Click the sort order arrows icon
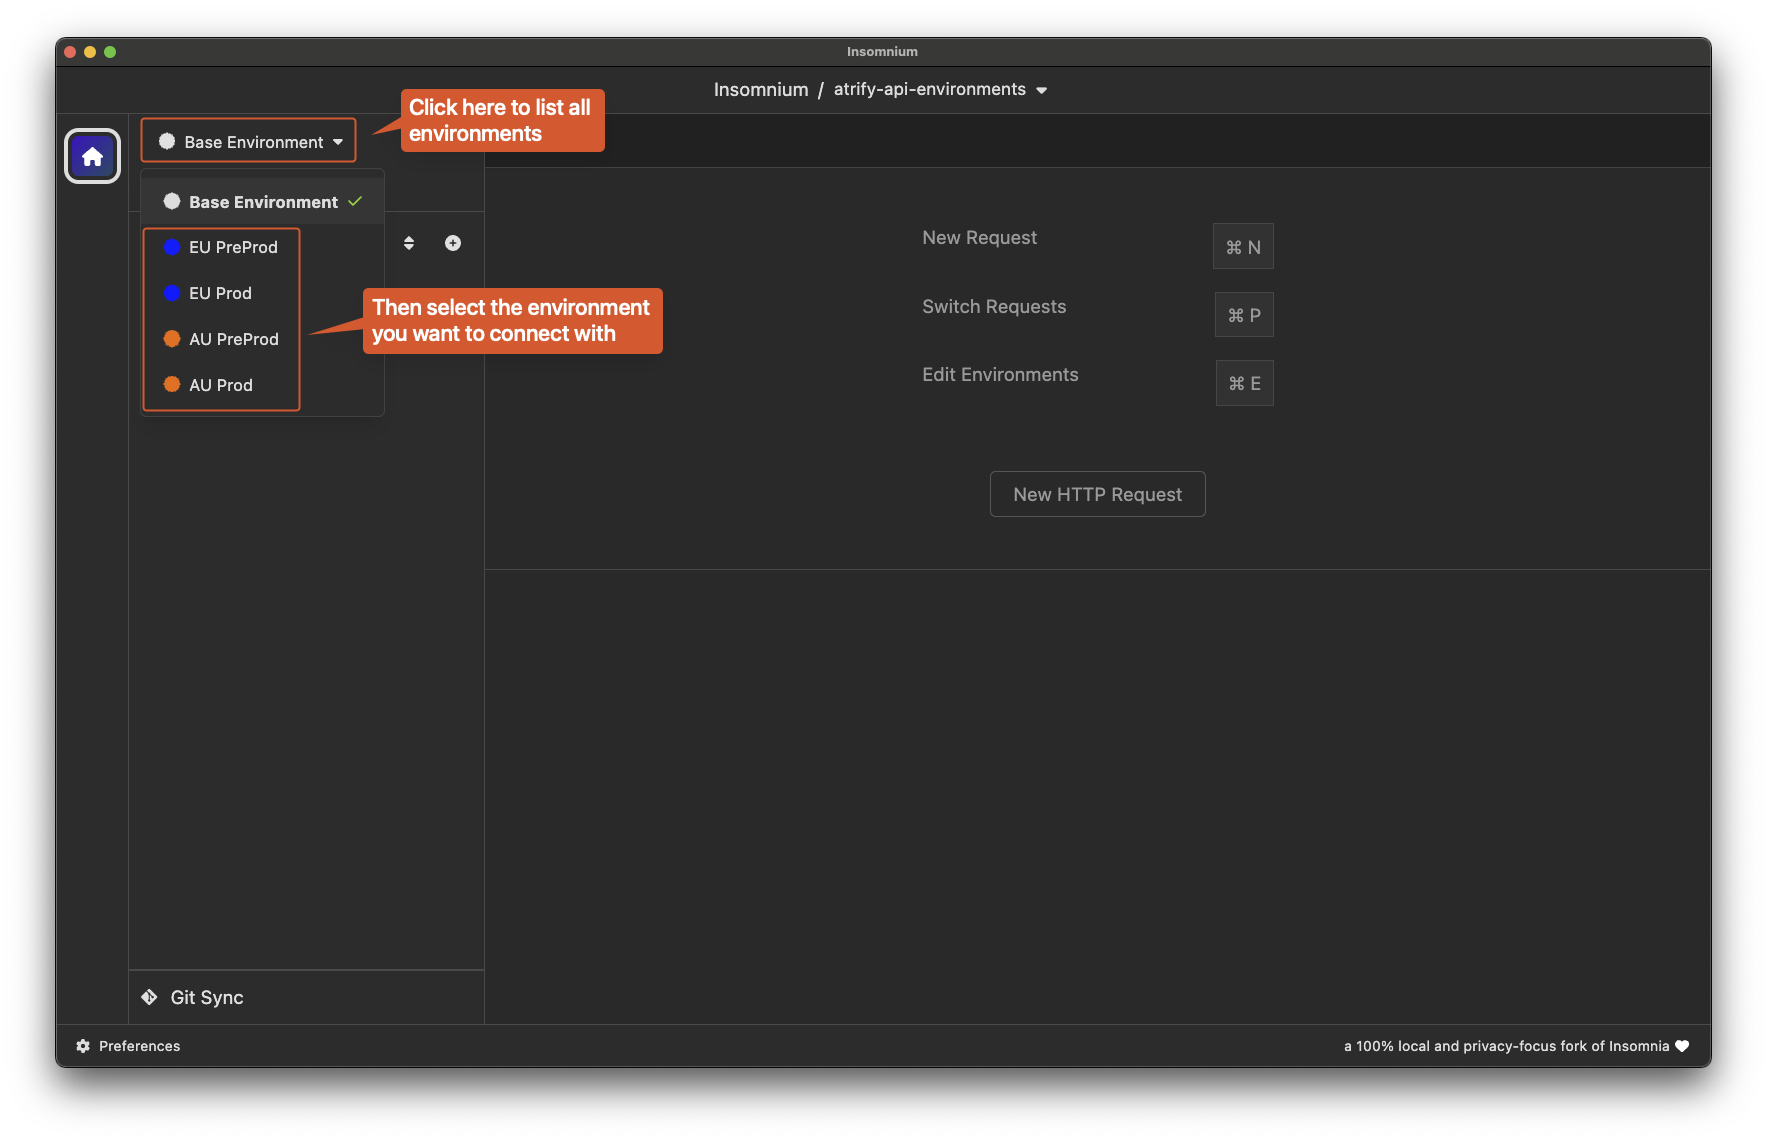 click(x=409, y=243)
